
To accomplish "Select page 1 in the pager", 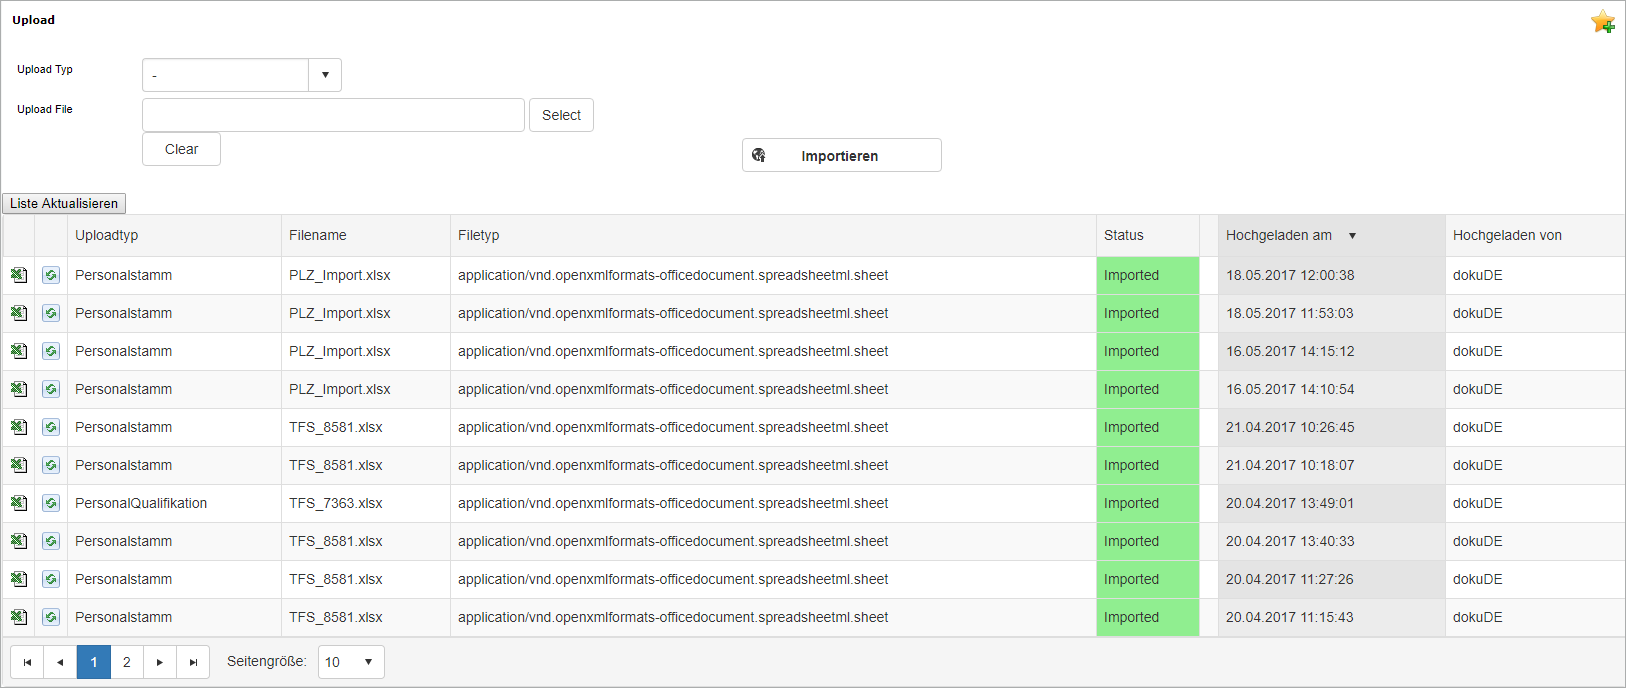I will (x=94, y=662).
